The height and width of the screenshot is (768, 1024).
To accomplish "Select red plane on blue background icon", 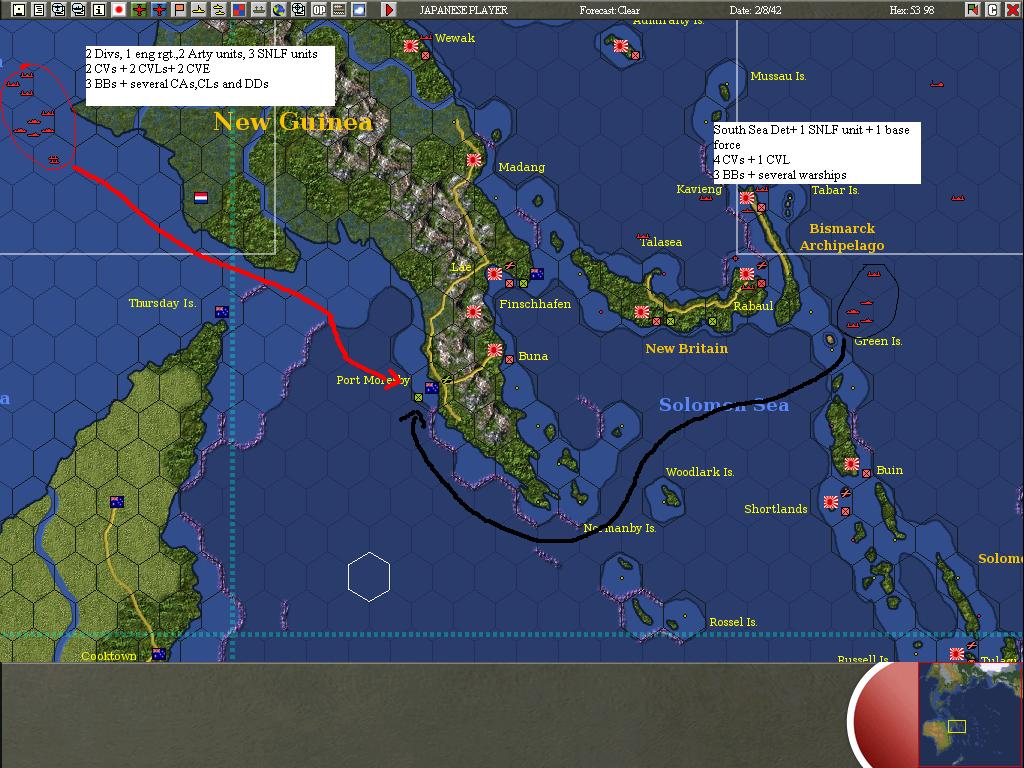I will (159, 10).
